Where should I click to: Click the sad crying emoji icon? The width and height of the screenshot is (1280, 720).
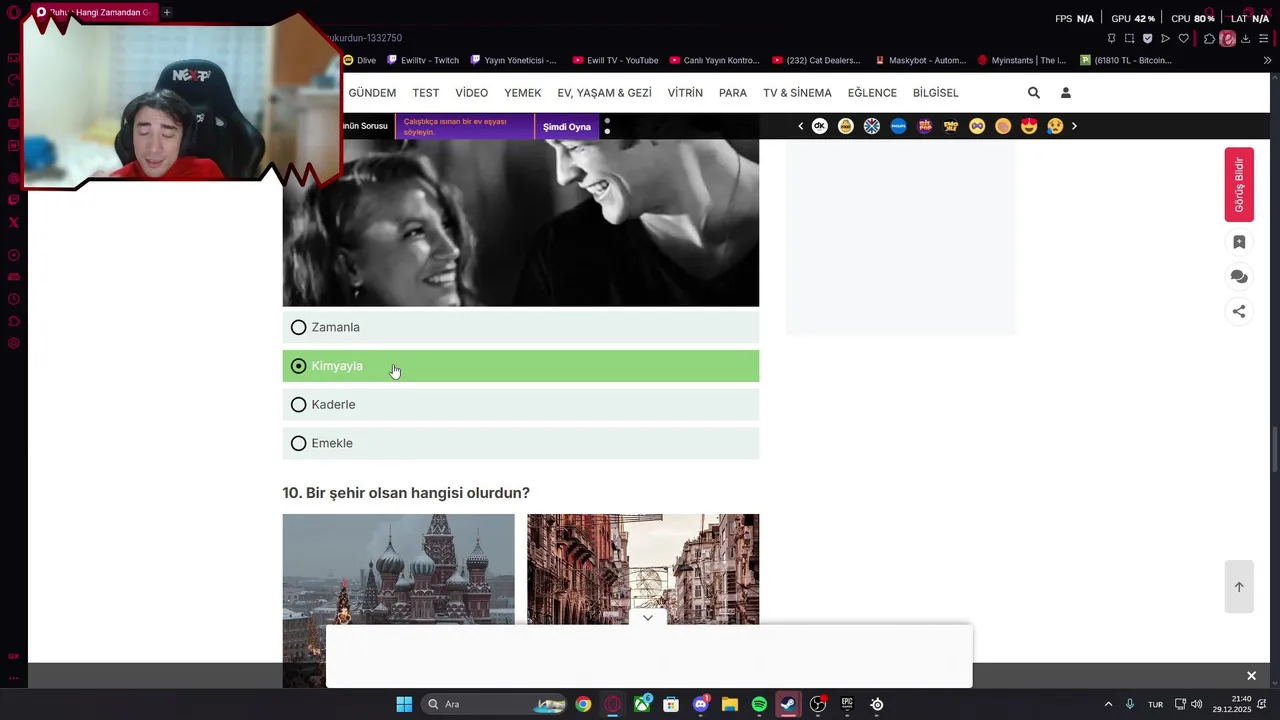tap(1055, 126)
